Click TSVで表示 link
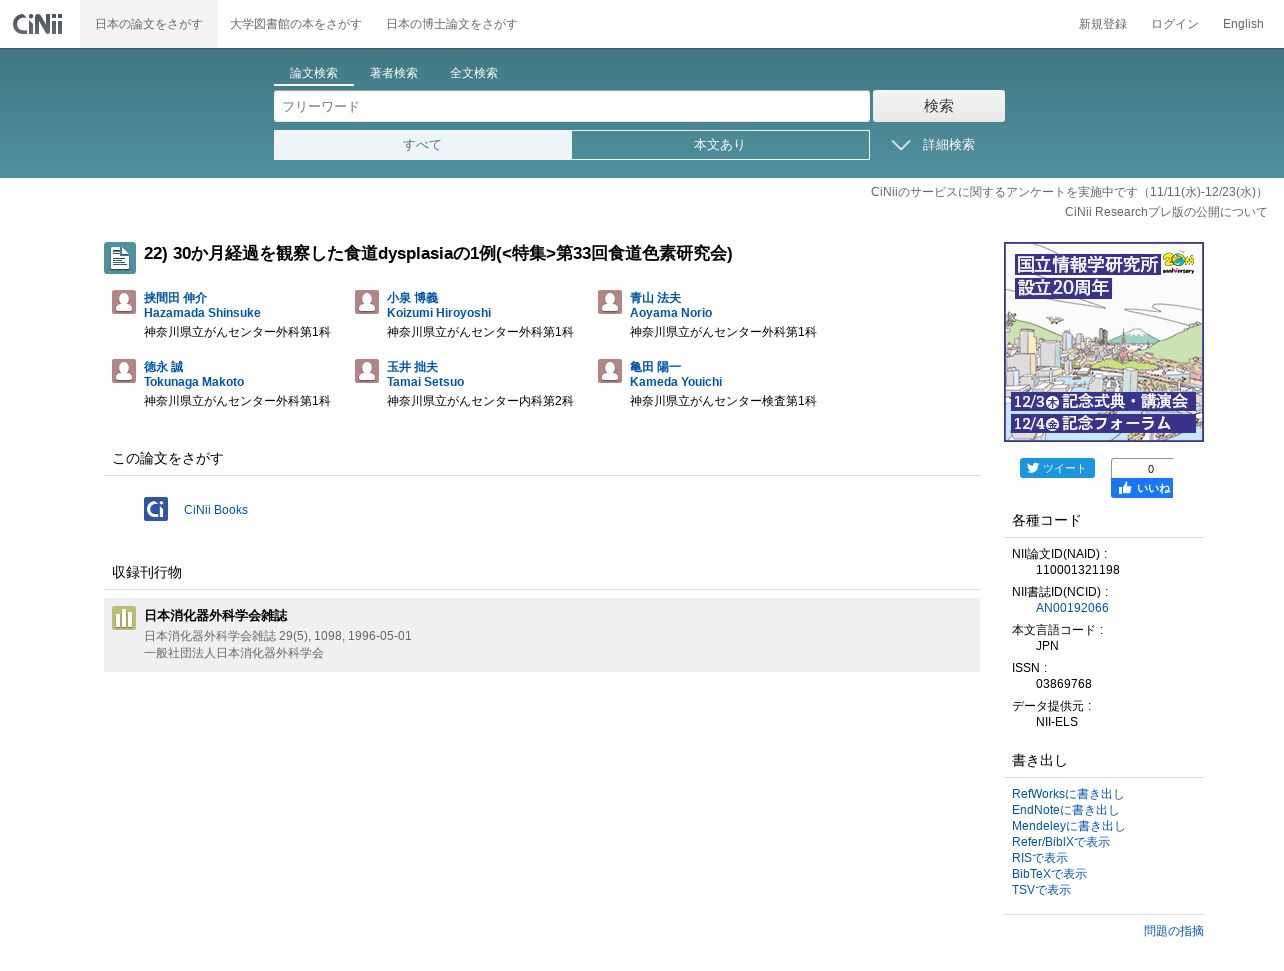This screenshot has height=971, width=1284. pyautogui.click(x=1041, y=890)
